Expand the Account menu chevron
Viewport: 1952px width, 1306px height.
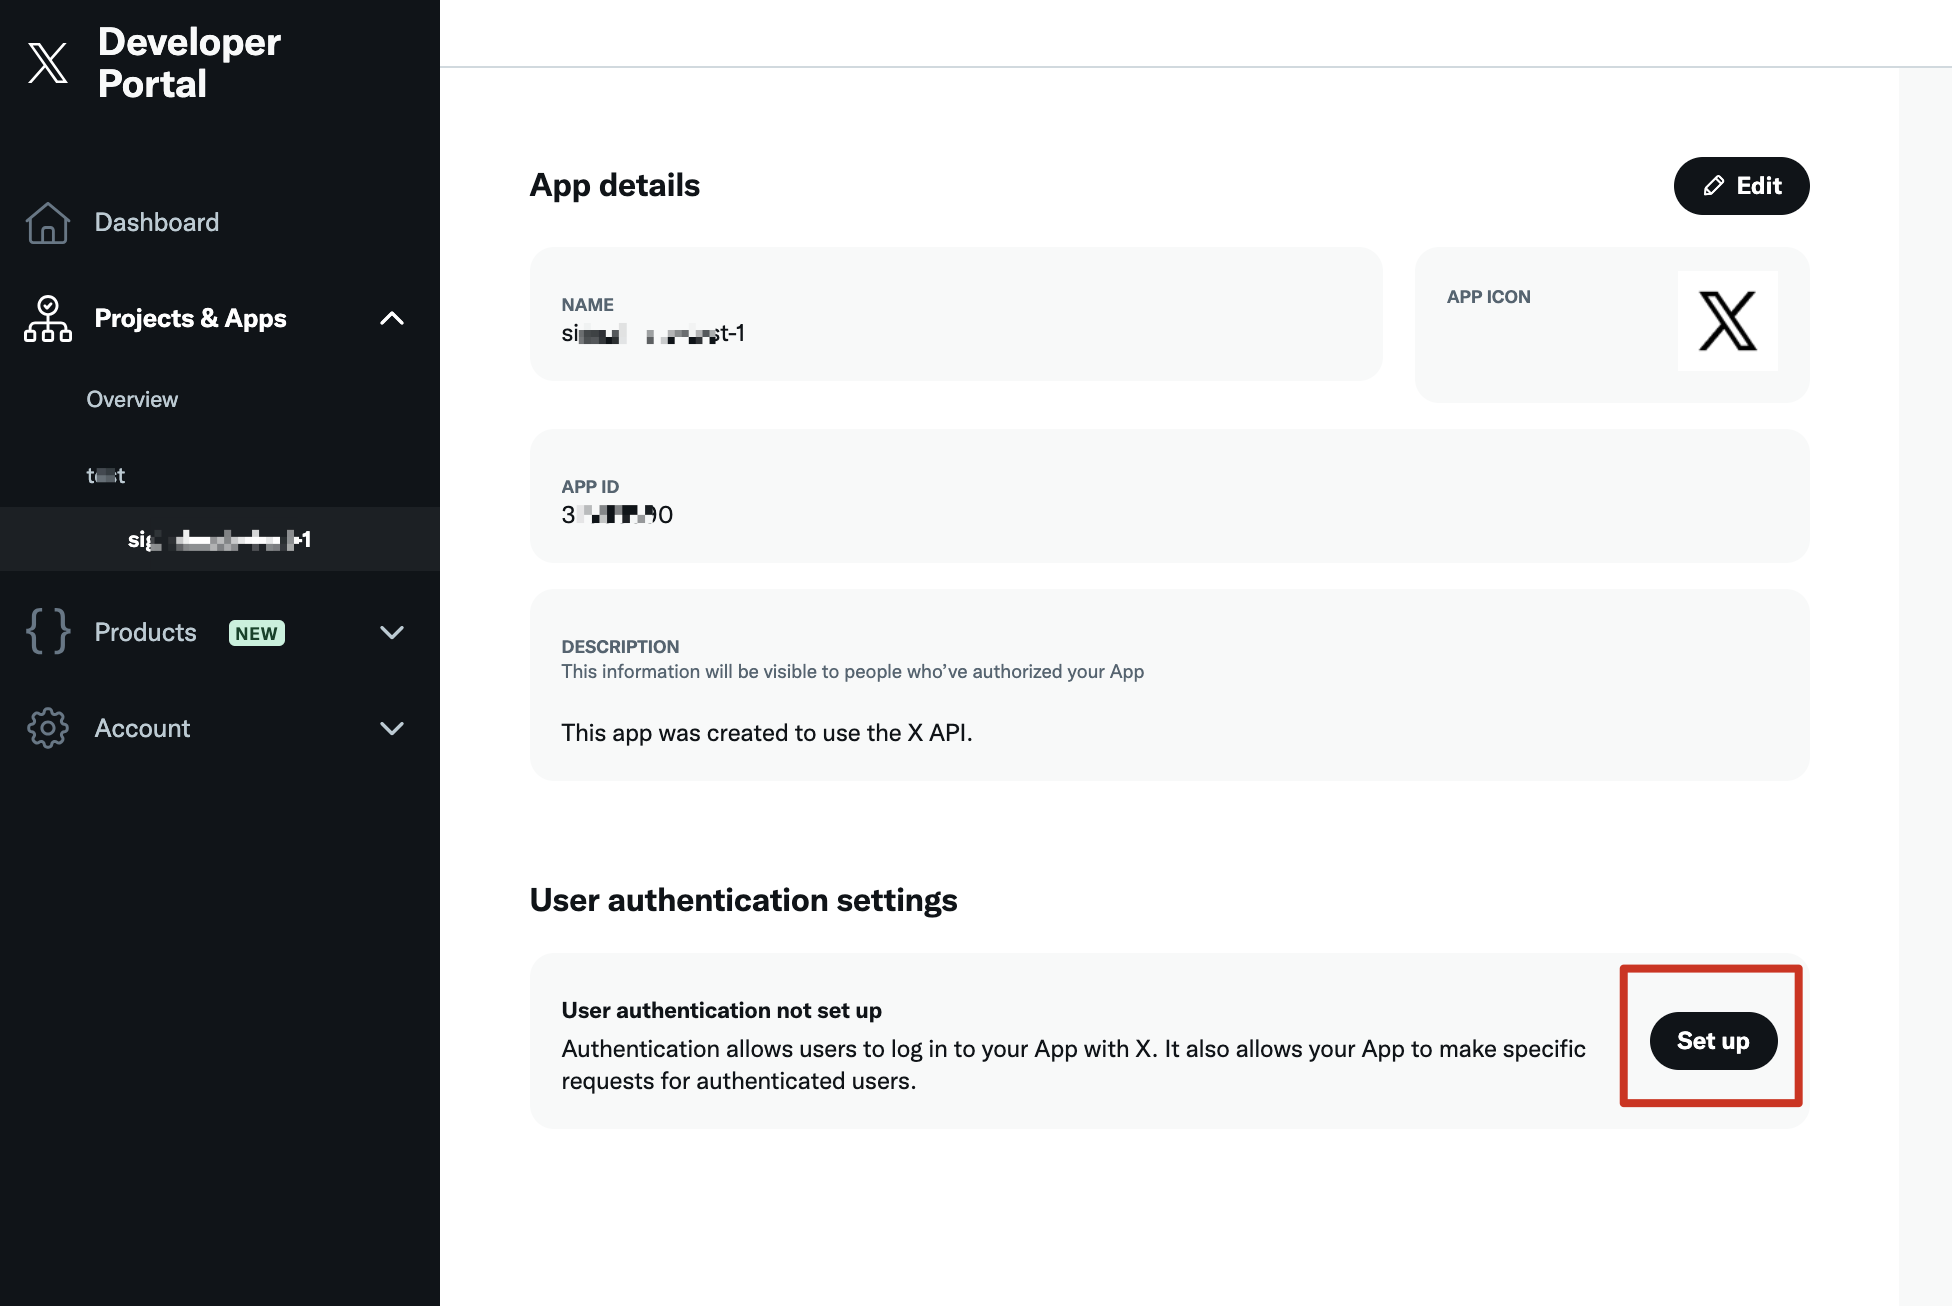[x=391, y=728]
